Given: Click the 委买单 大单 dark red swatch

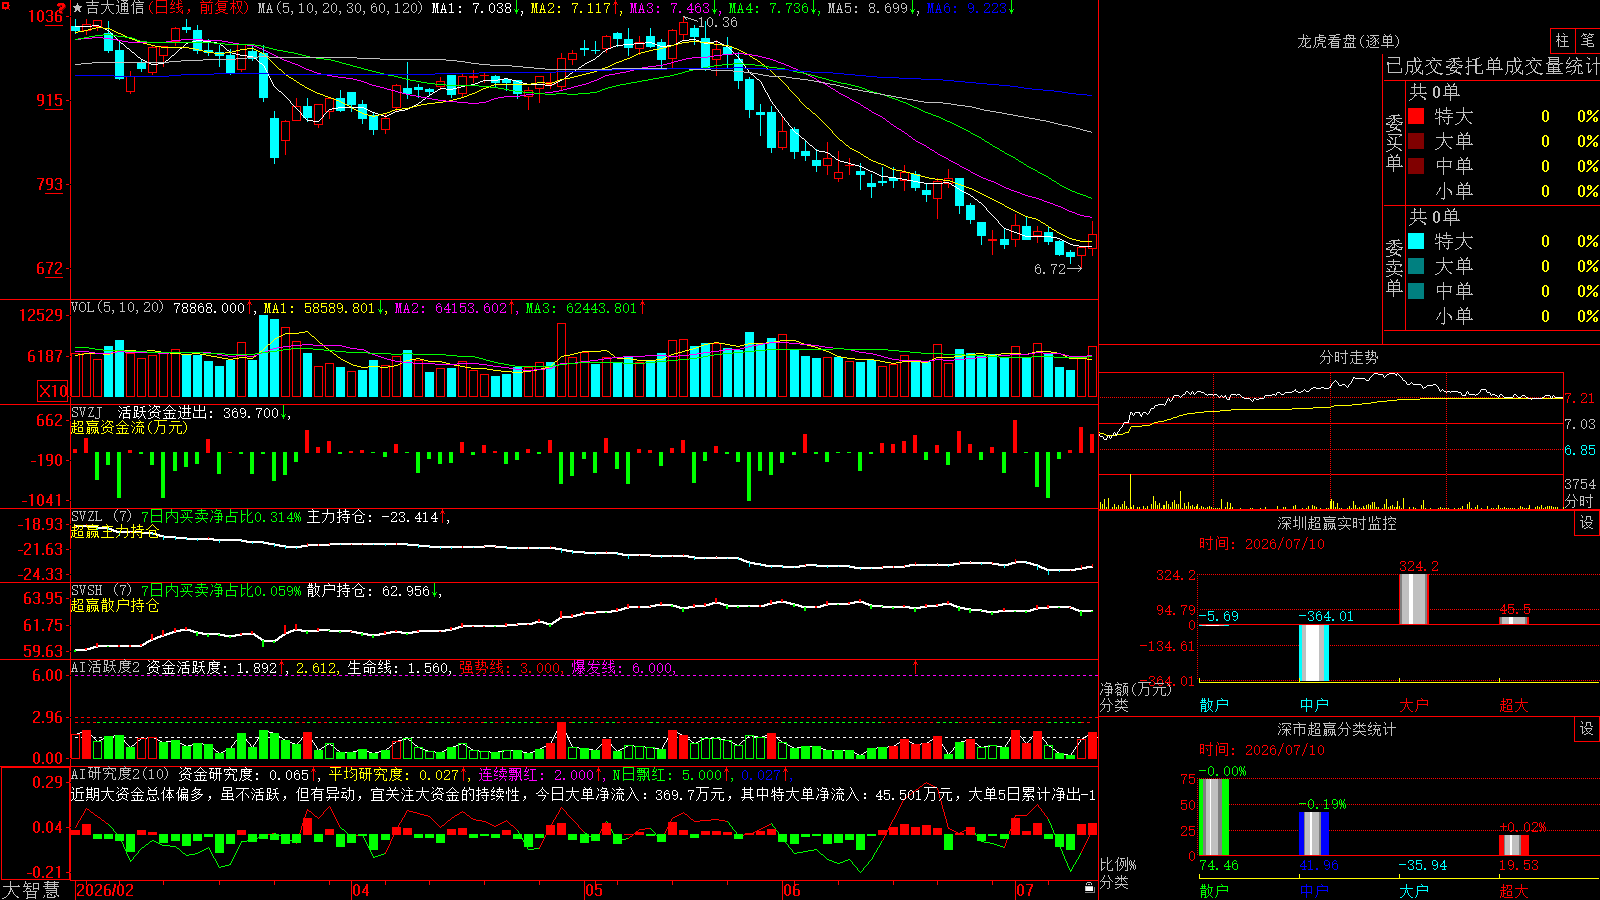Looking at the screenshot, I should pos(1416,141).
